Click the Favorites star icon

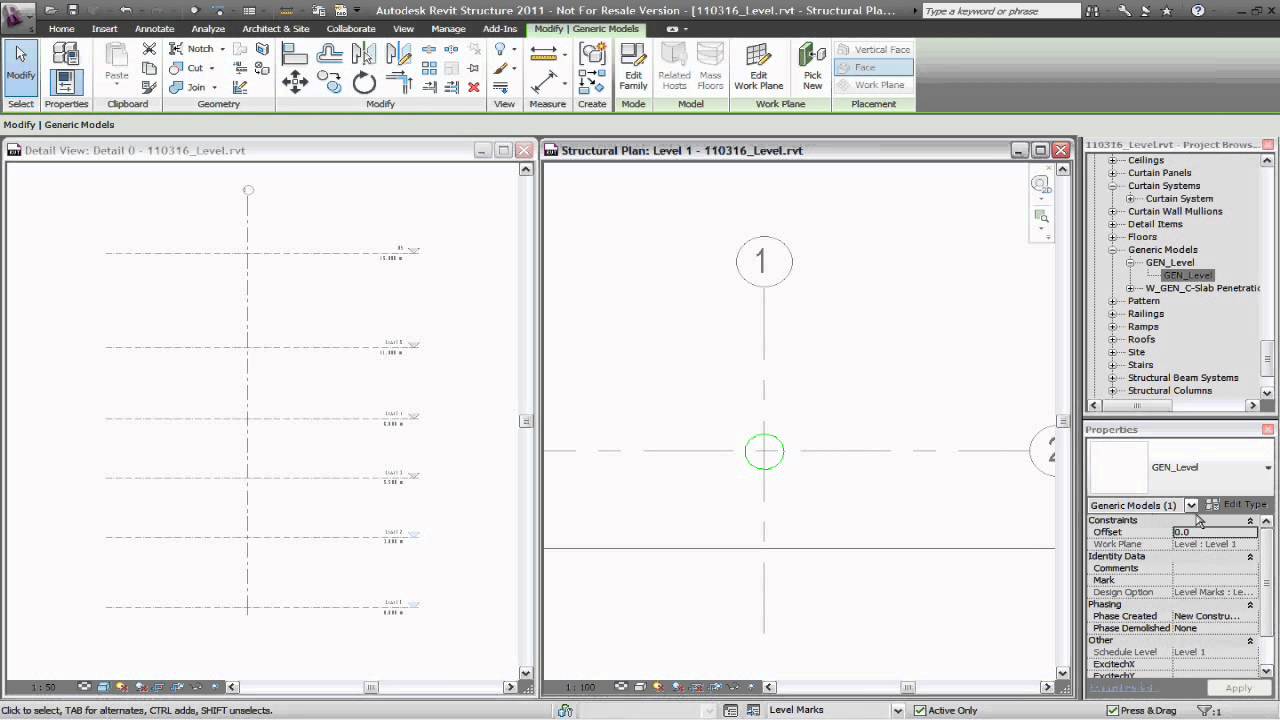[1166, 11]
